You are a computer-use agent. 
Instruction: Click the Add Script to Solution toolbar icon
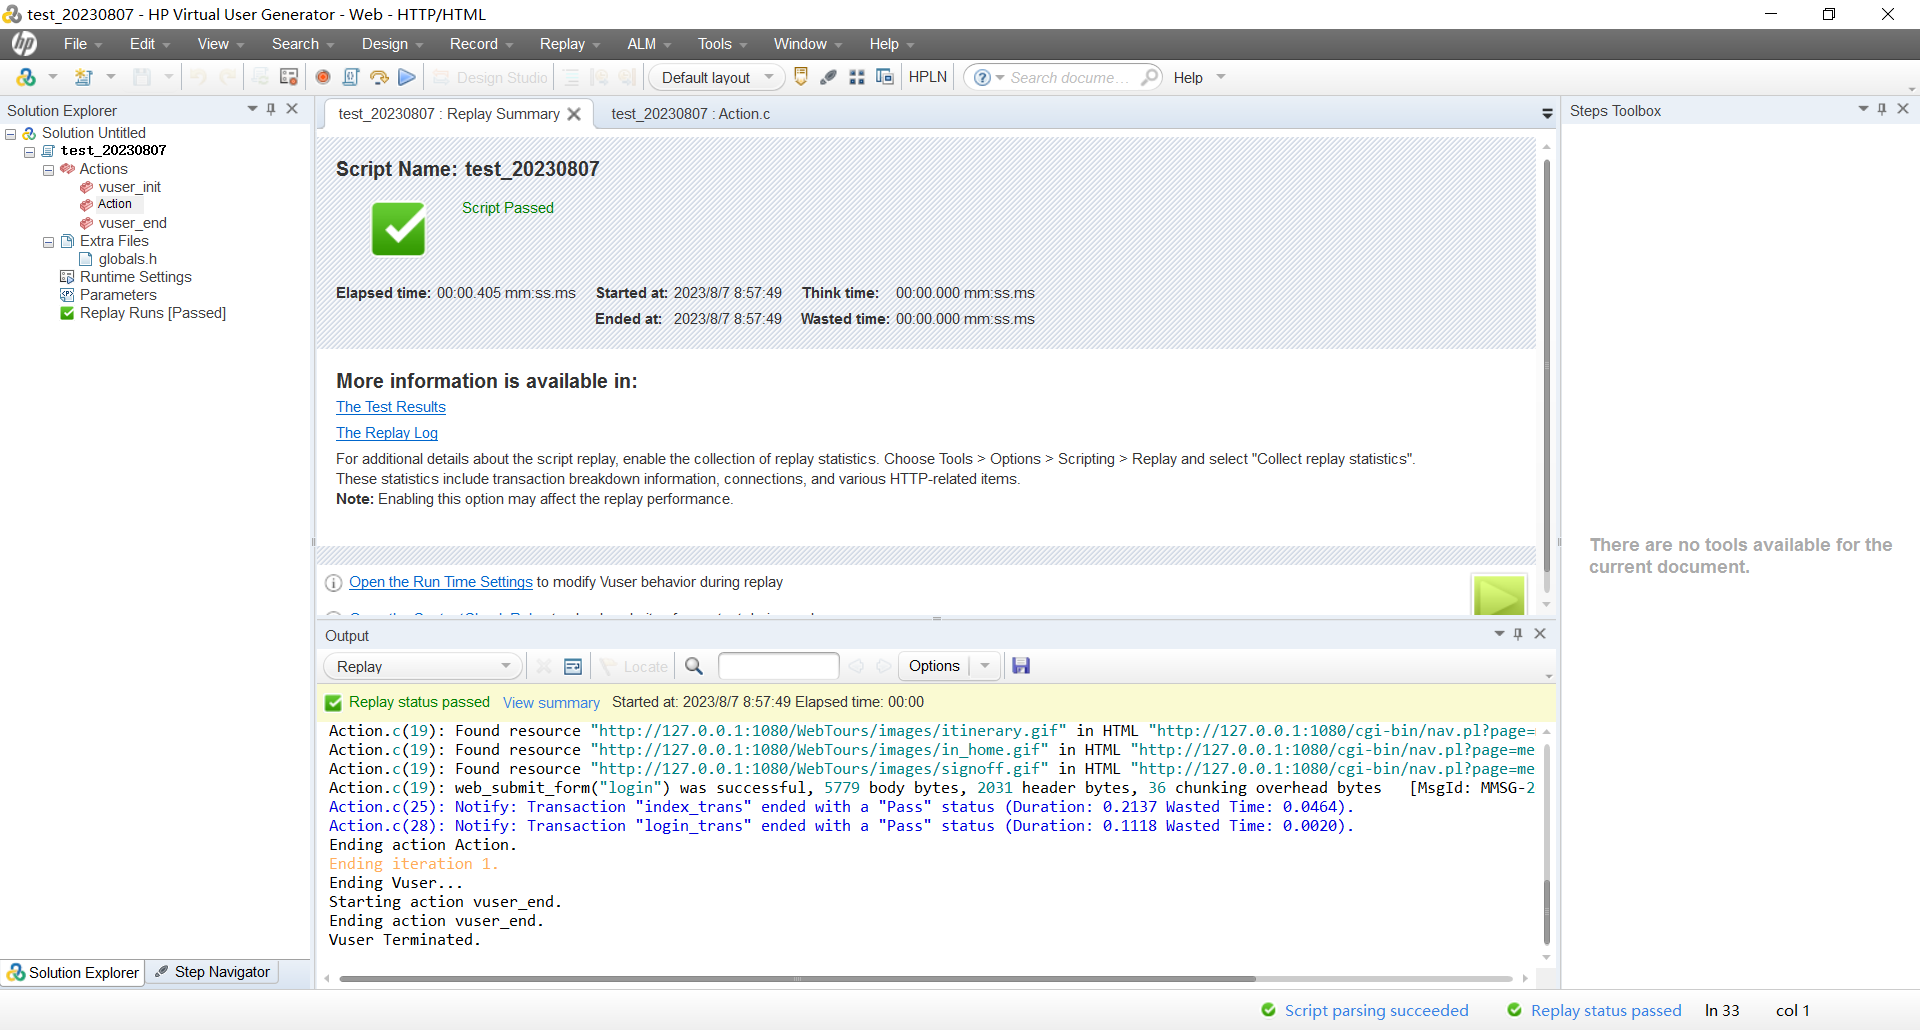[x=26, y=77]
